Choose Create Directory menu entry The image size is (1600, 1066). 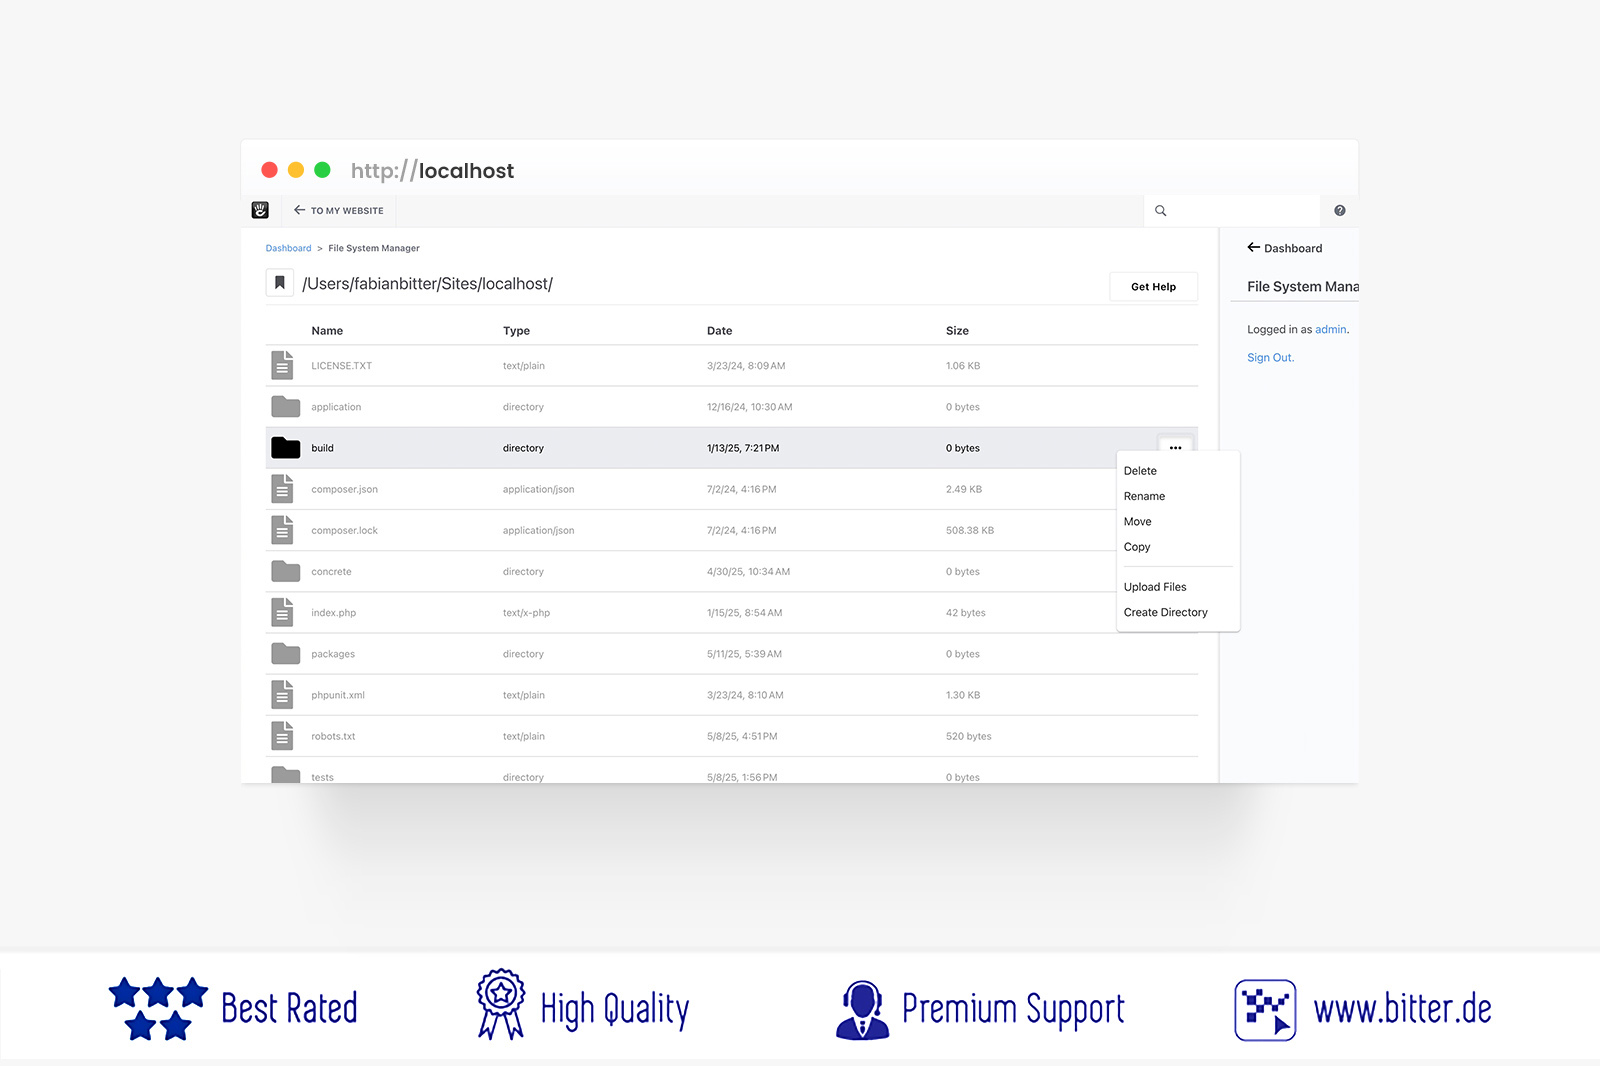coord(1165,612)
